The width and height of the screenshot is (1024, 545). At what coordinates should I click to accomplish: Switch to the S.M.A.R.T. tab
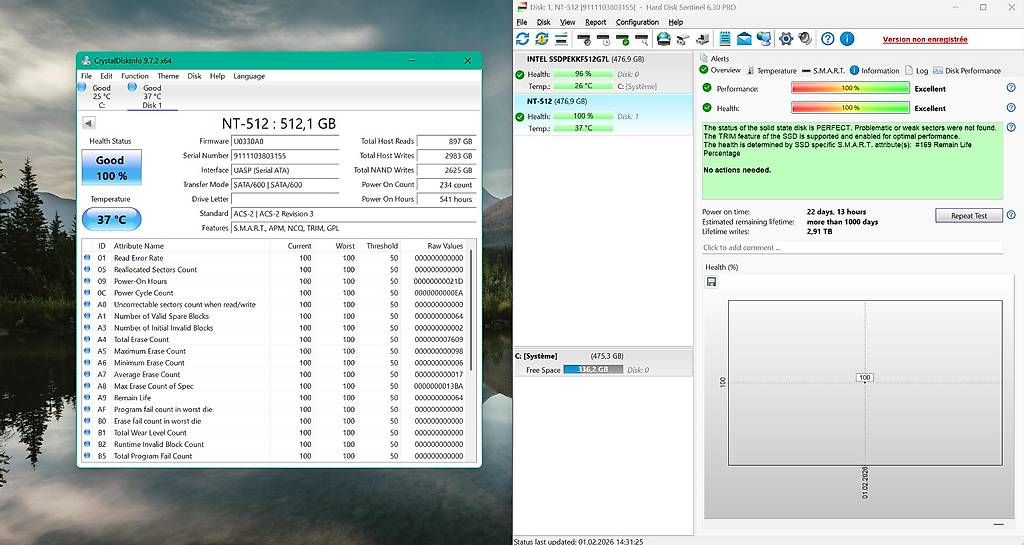pyautogui.click(x=824, y=70)
